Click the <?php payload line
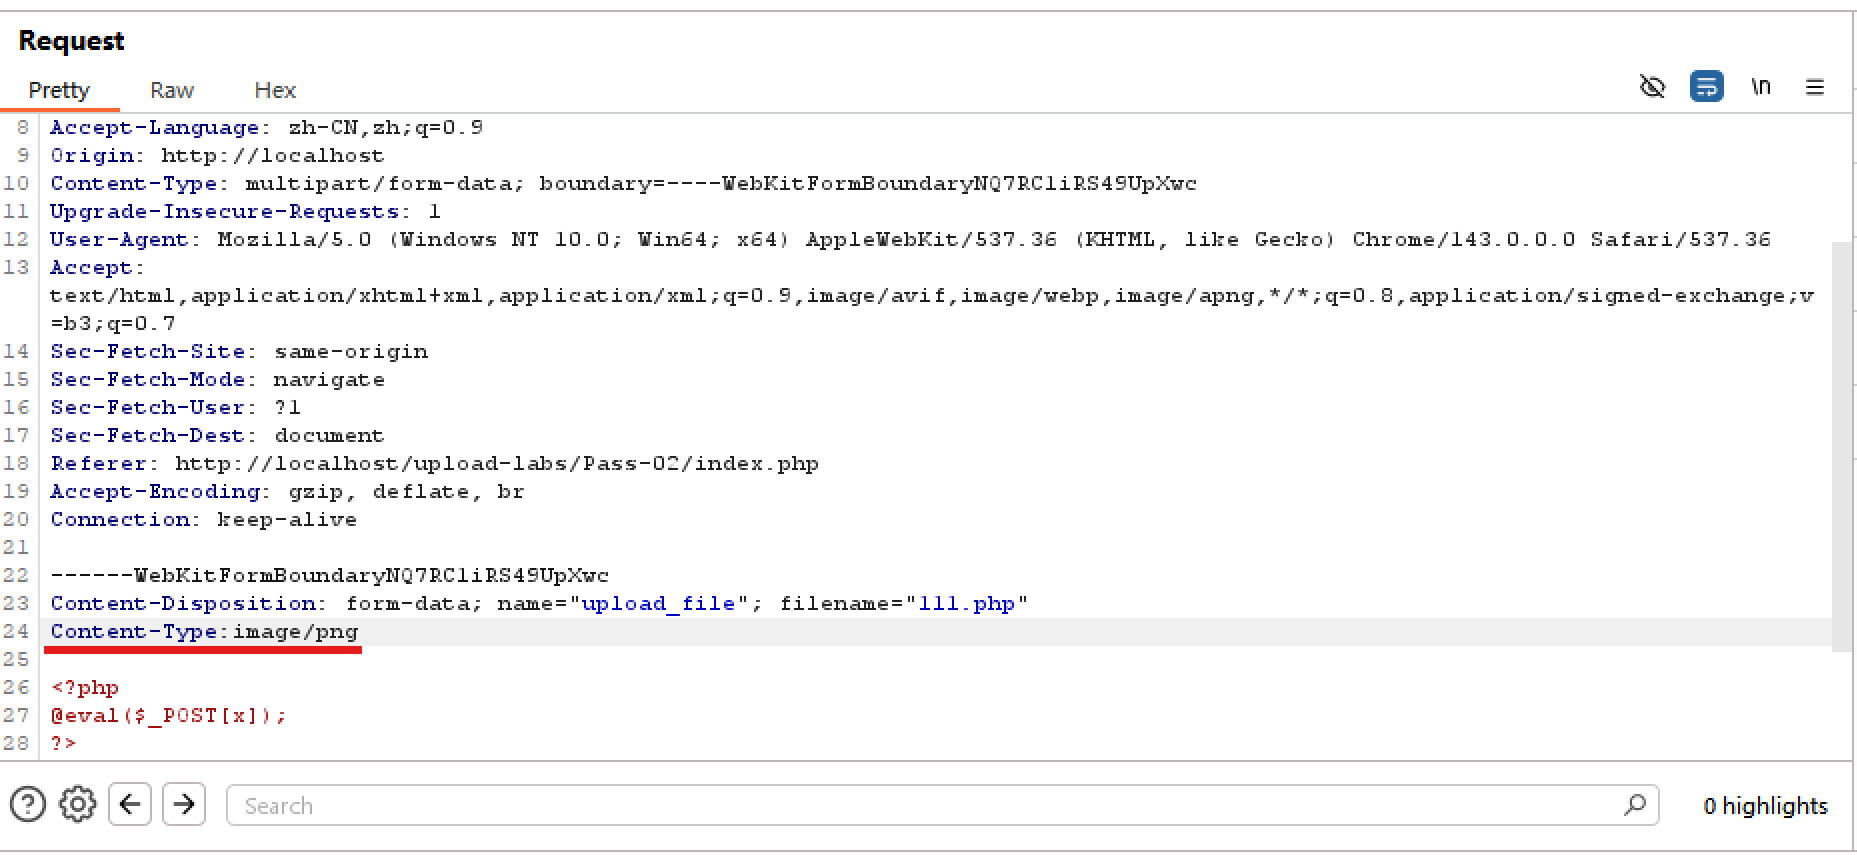The height and width of the screenshot is (855, 1857). pos(85,688)
